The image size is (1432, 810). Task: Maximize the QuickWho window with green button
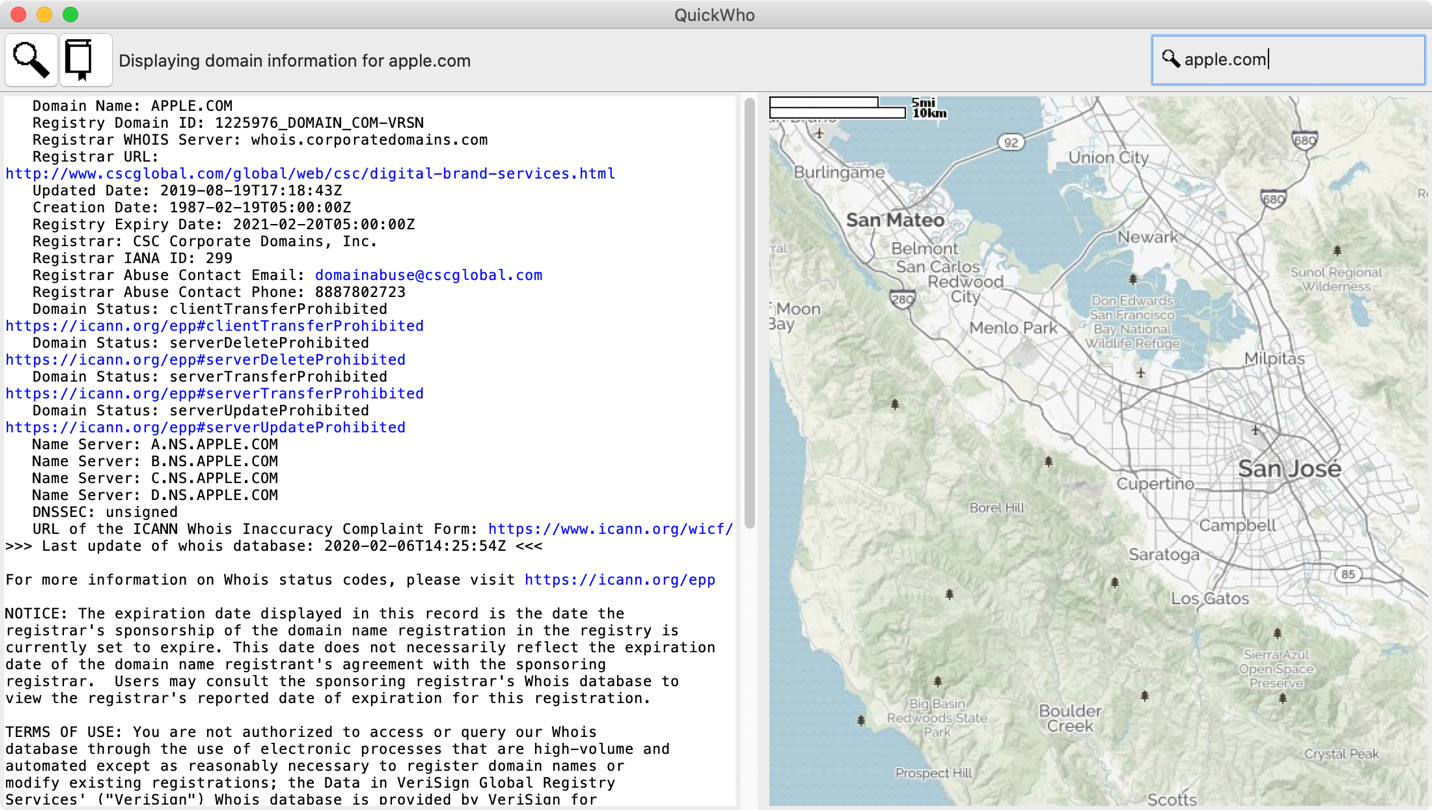pos(70,14)
